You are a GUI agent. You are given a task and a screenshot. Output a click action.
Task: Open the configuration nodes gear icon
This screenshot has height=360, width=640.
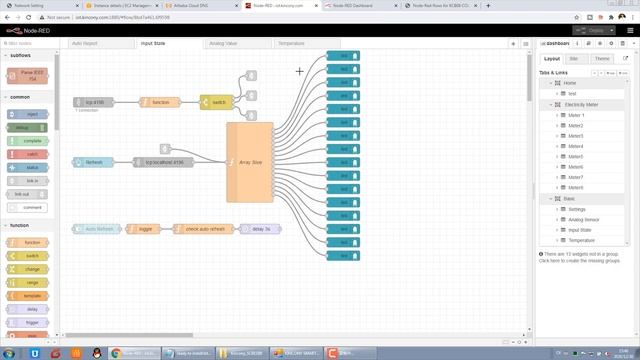tap(611, 43)
